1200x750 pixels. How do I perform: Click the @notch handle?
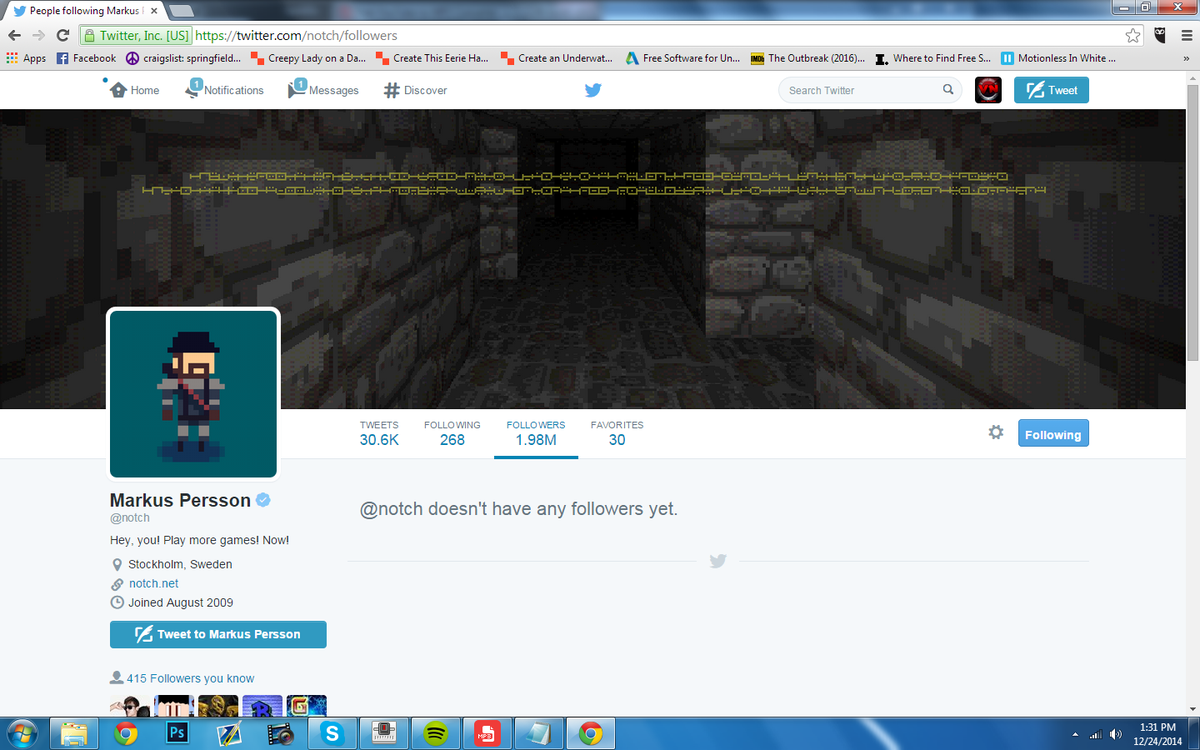[129, 518]
